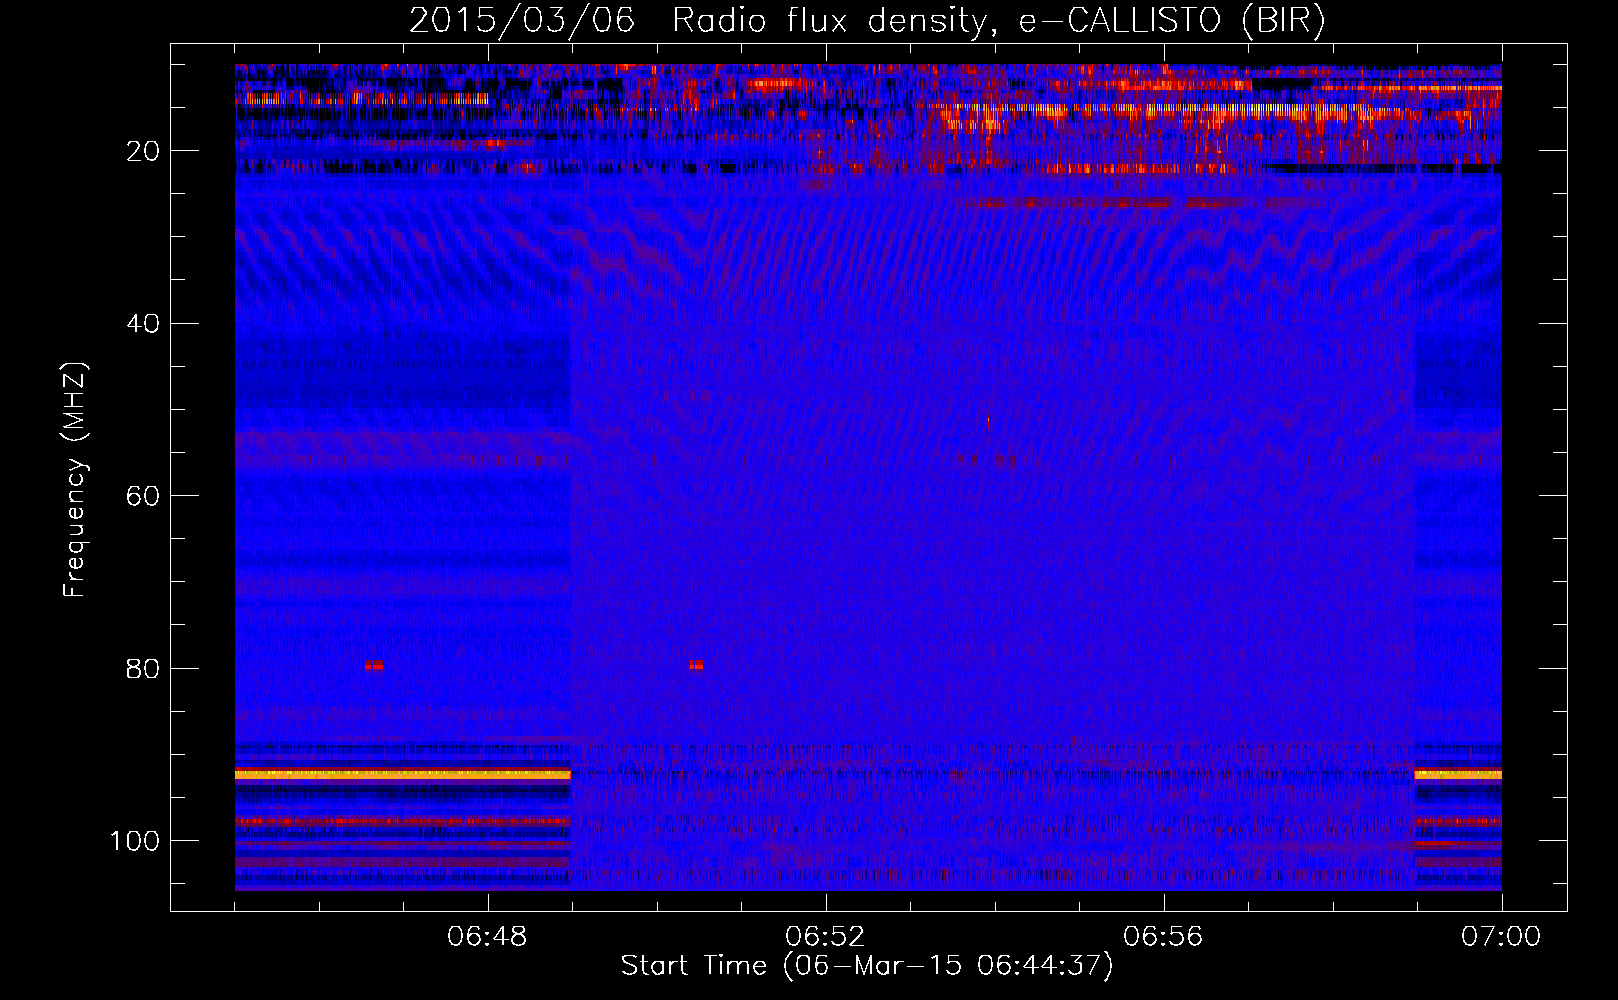The image size is (1618, 1000).
Task: Click the plot title "2015/03/06 Radio flux density, e-CALLISTO (BIR)"
Action: tap(867, 21)
